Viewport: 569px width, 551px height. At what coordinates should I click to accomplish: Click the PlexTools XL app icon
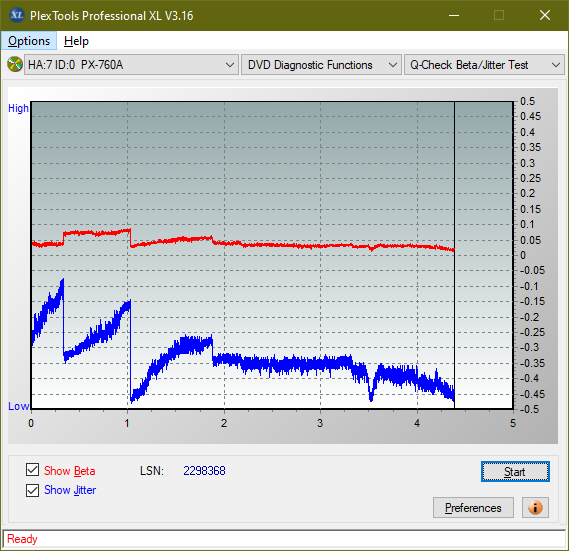click(16, 15)
